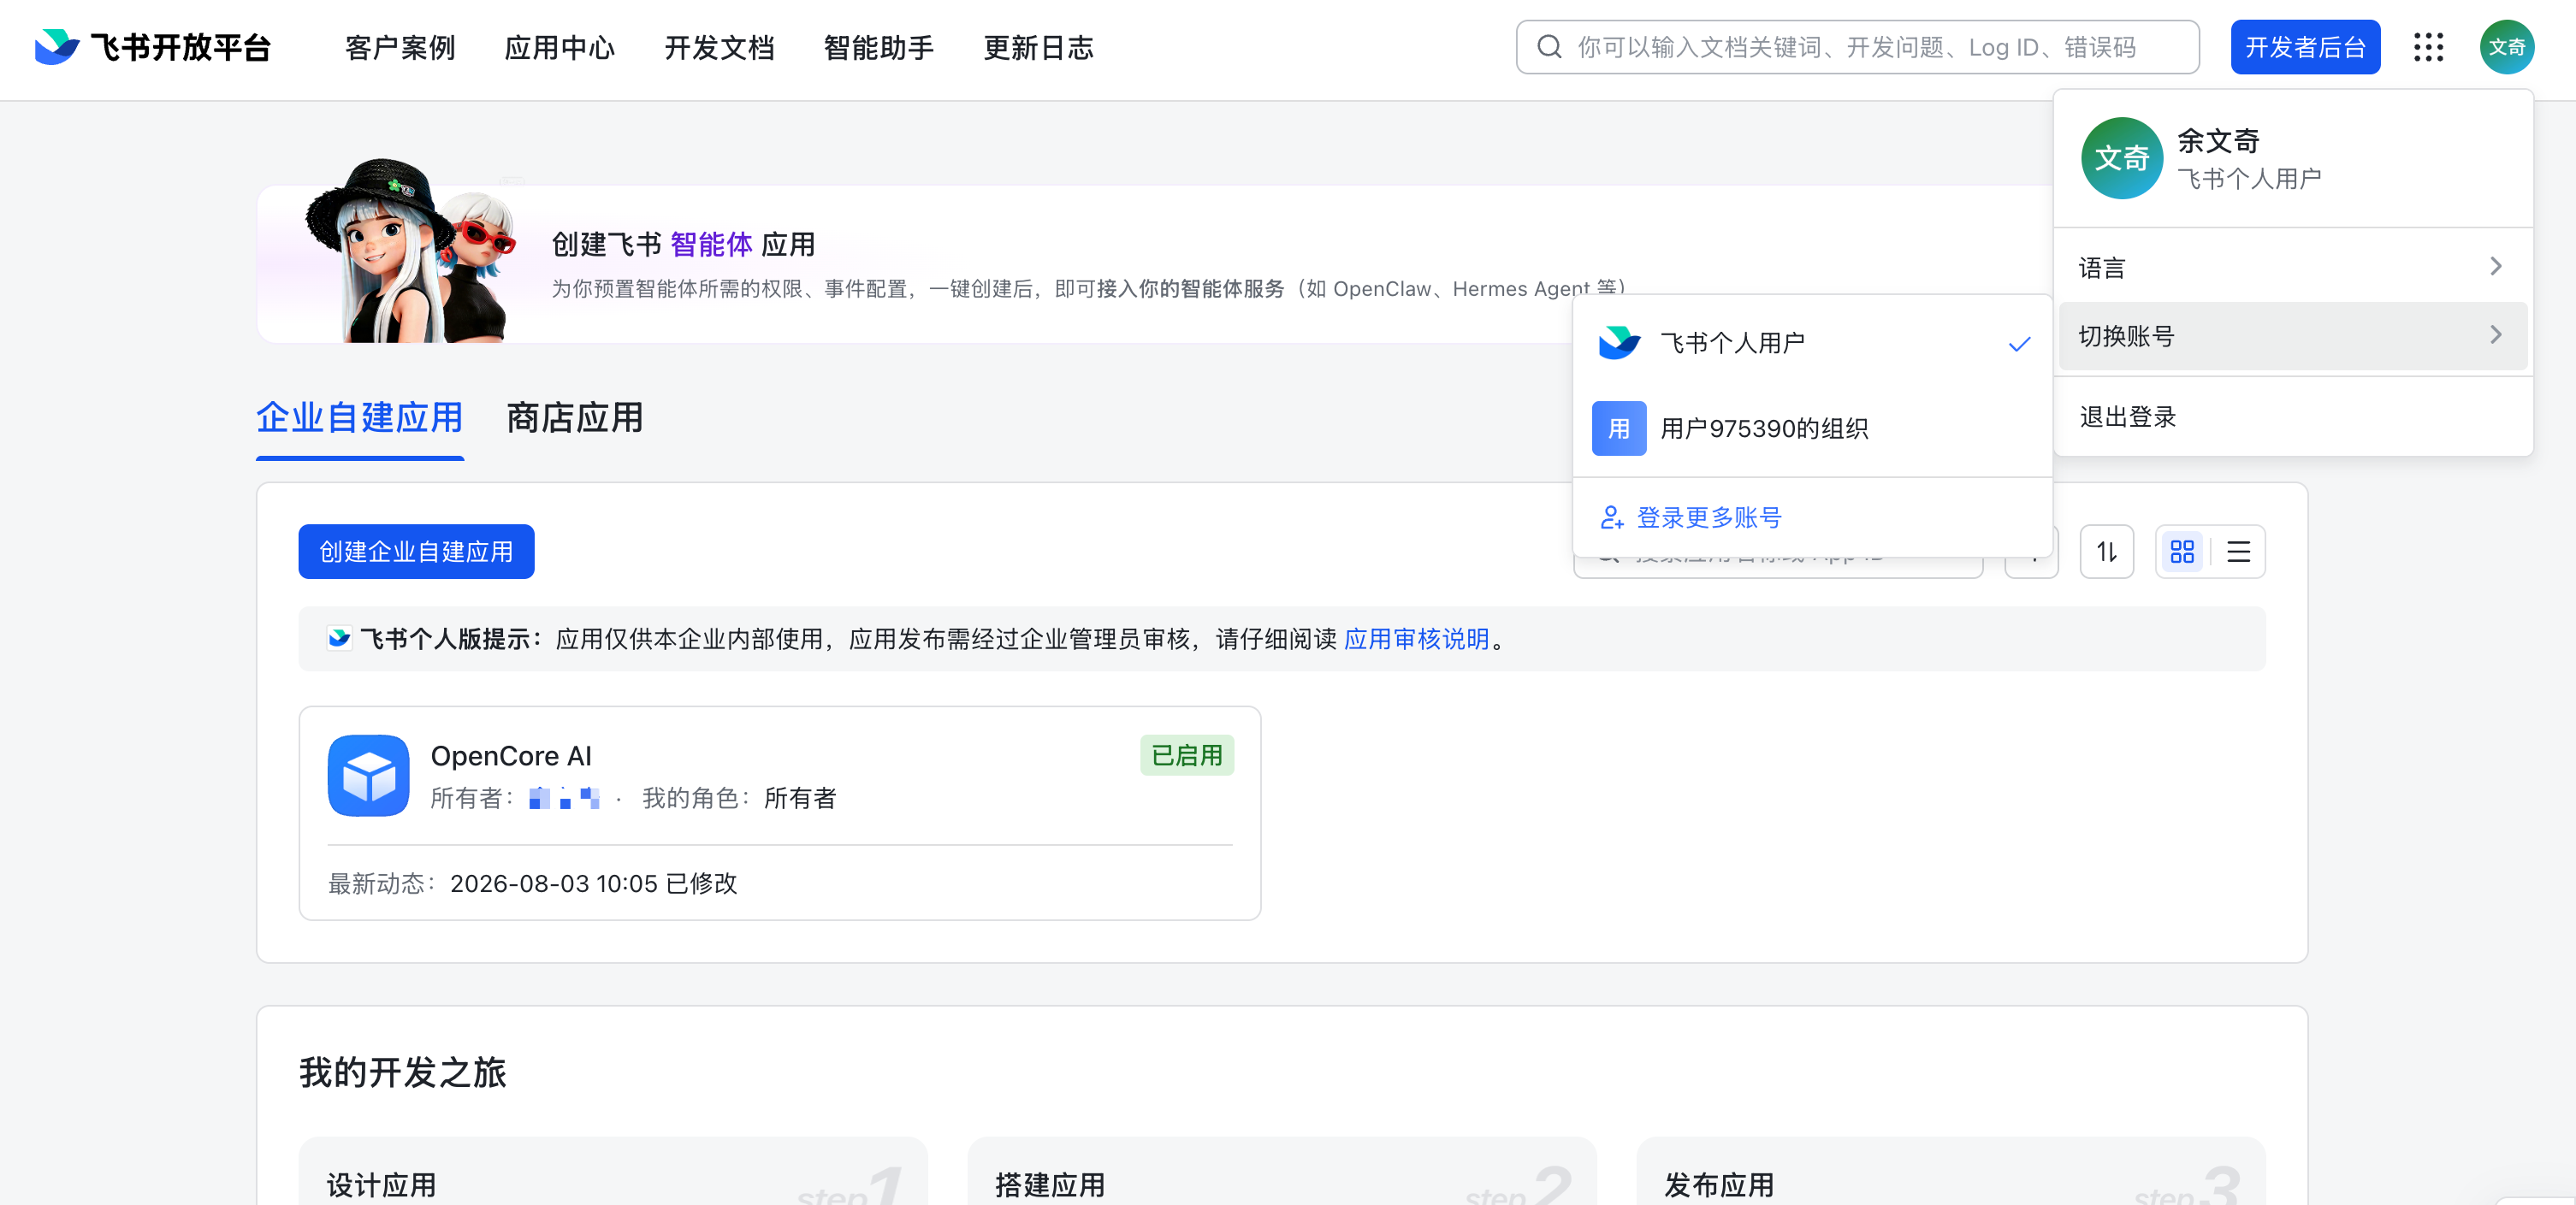Select the 企业自建应用 tab
2576x1205 pixels.
[359, 418]
